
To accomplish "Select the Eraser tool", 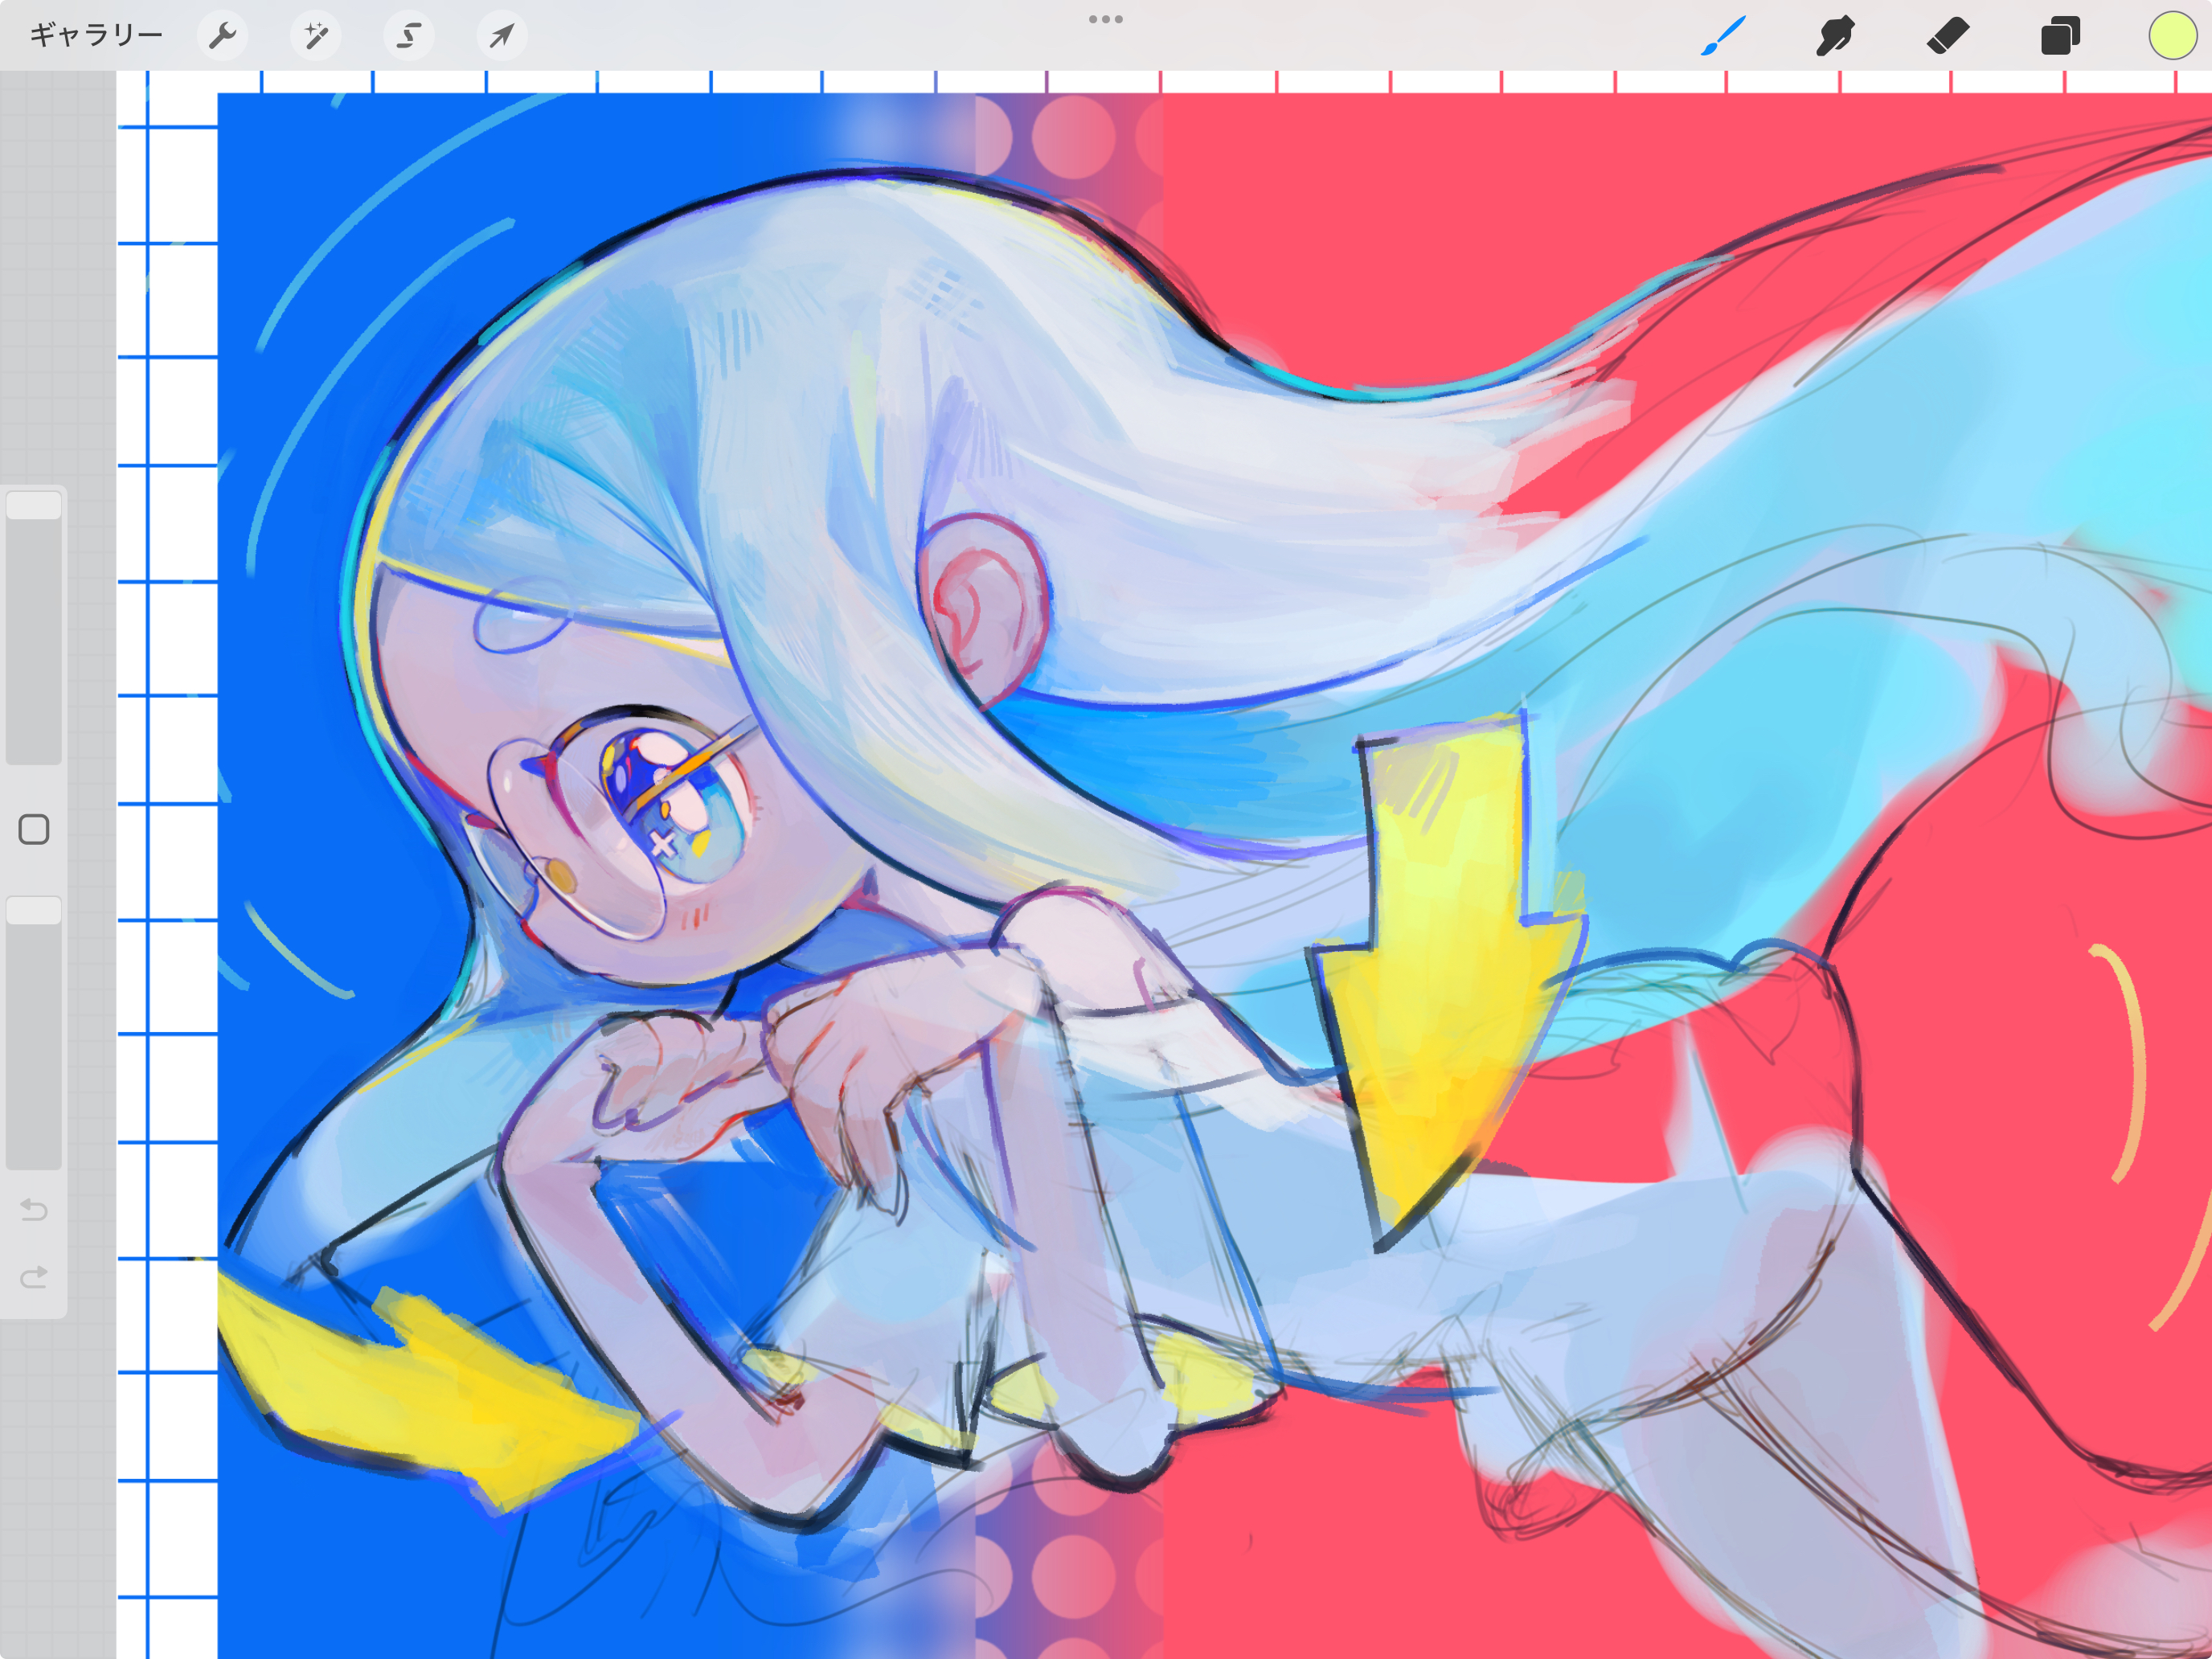I will coord(1947,36).
